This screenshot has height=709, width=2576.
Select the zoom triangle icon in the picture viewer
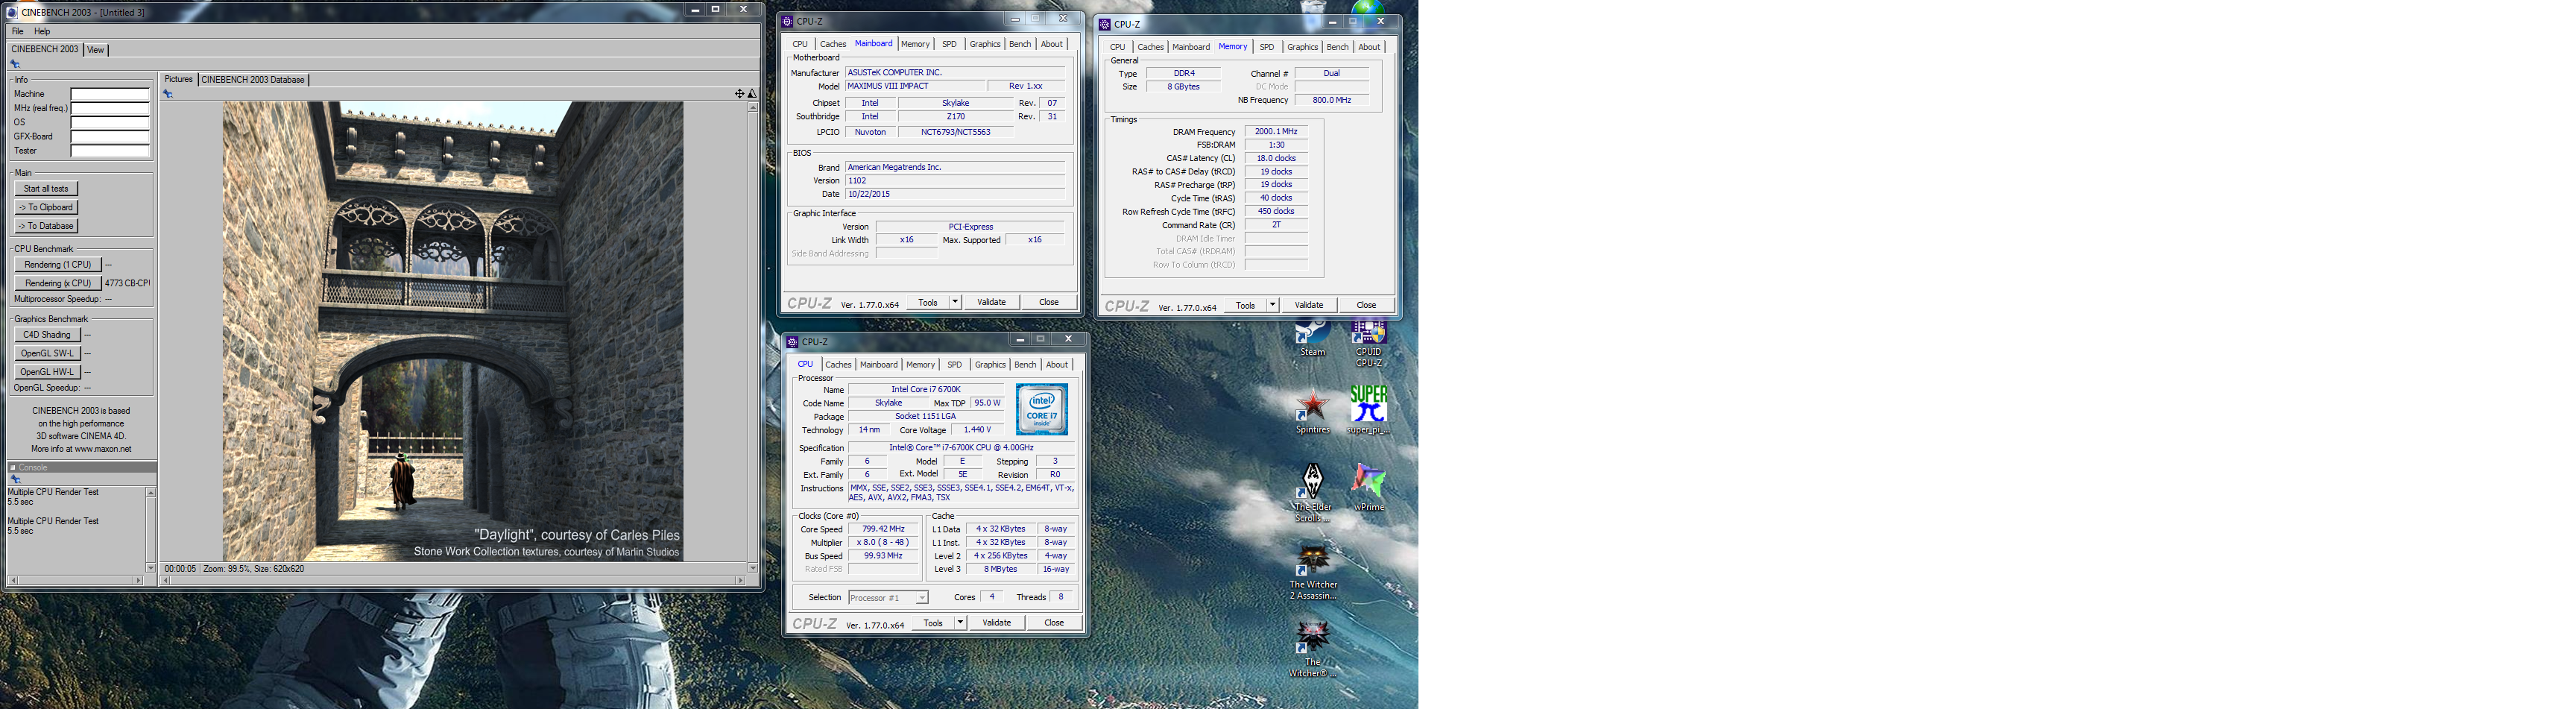[752, 94]
